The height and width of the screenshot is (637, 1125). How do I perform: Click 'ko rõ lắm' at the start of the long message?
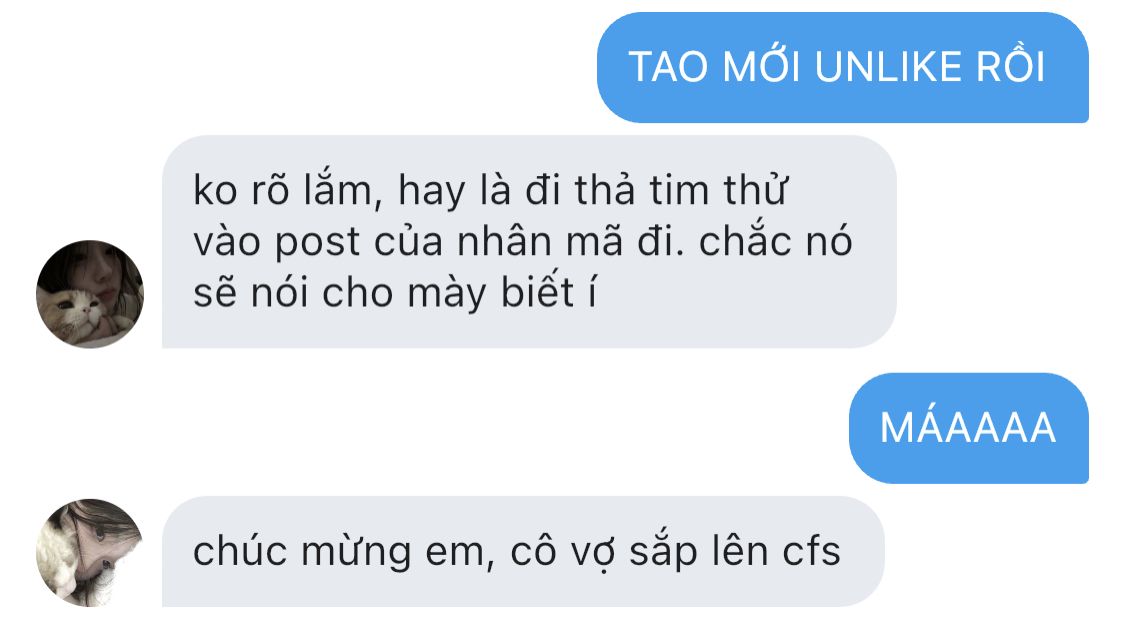[283, 190]
